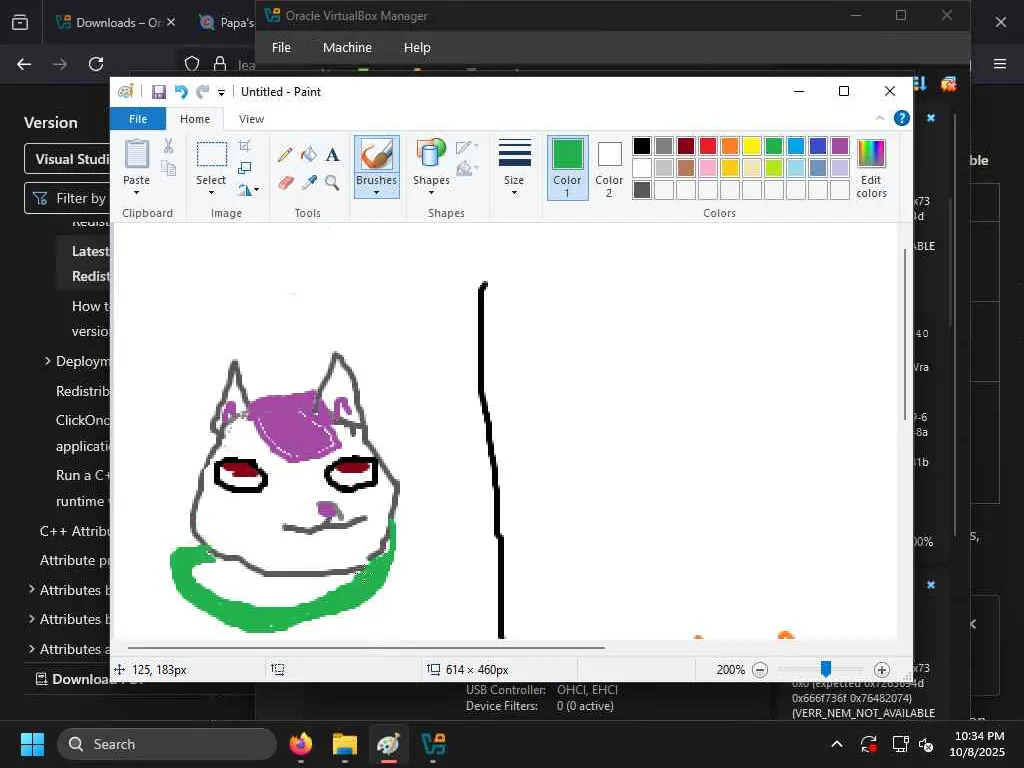The height and width of the screenshot is (768, 1024).
Task: Open VirtualBox Manager Help menu
Action: pos(417,48)
